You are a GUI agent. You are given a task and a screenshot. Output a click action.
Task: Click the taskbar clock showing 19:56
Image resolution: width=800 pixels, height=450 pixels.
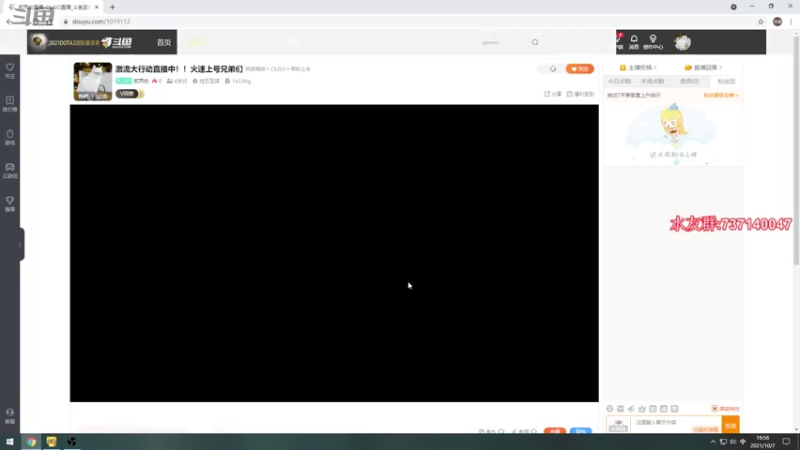coord(763,442)
